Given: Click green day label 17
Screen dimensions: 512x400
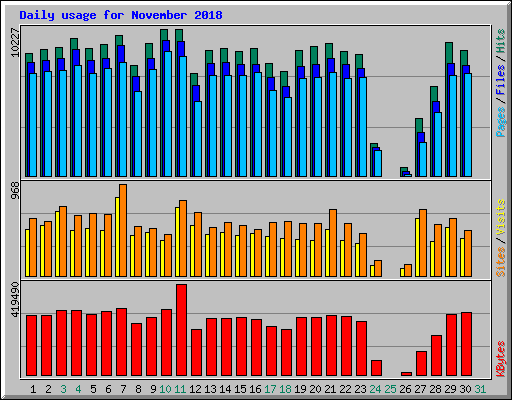Looking at the screenshot, I should pos(270,389).
